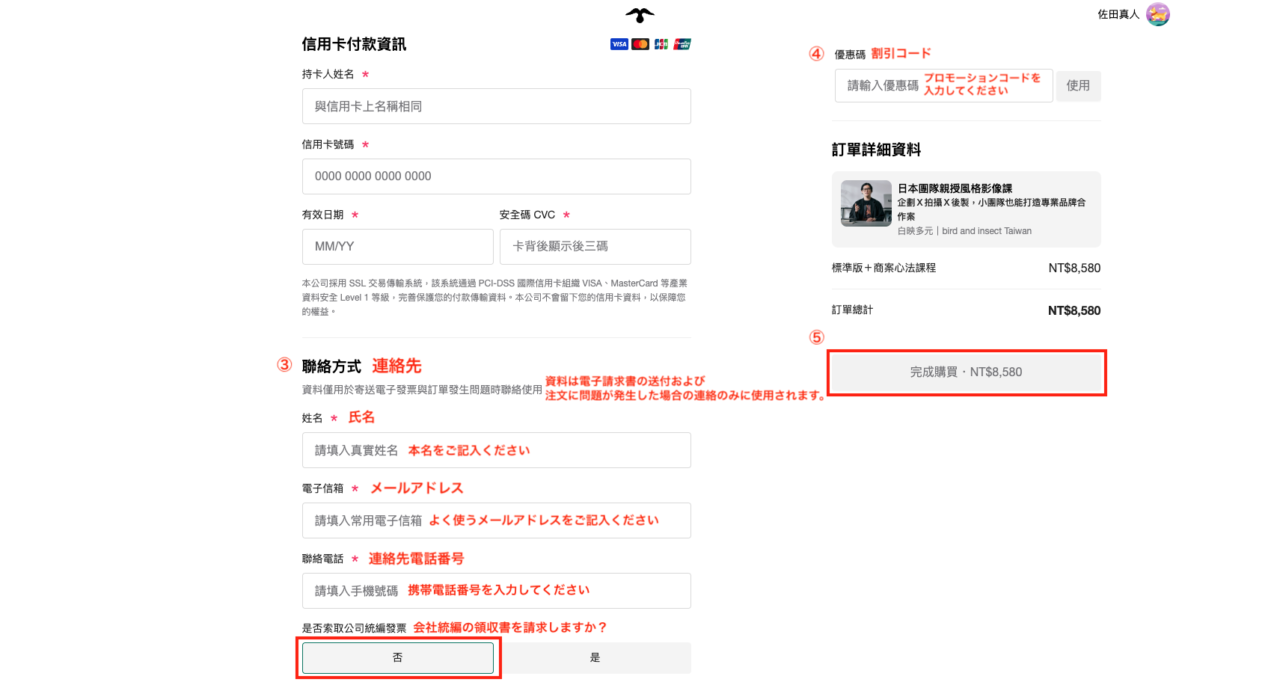Click the 優惠碼 coupon code field
The width and height of the screenshot is (1280, 688).
943,86
